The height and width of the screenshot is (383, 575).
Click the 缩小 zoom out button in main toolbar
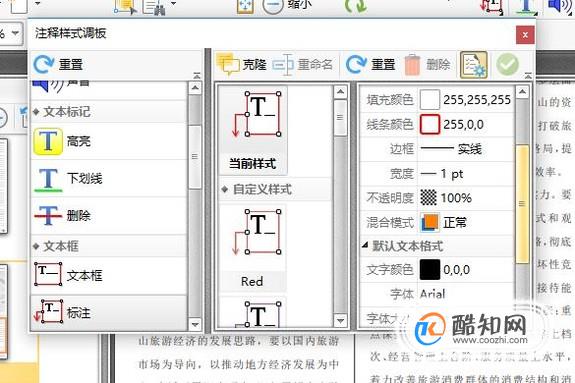pos(287,5)
